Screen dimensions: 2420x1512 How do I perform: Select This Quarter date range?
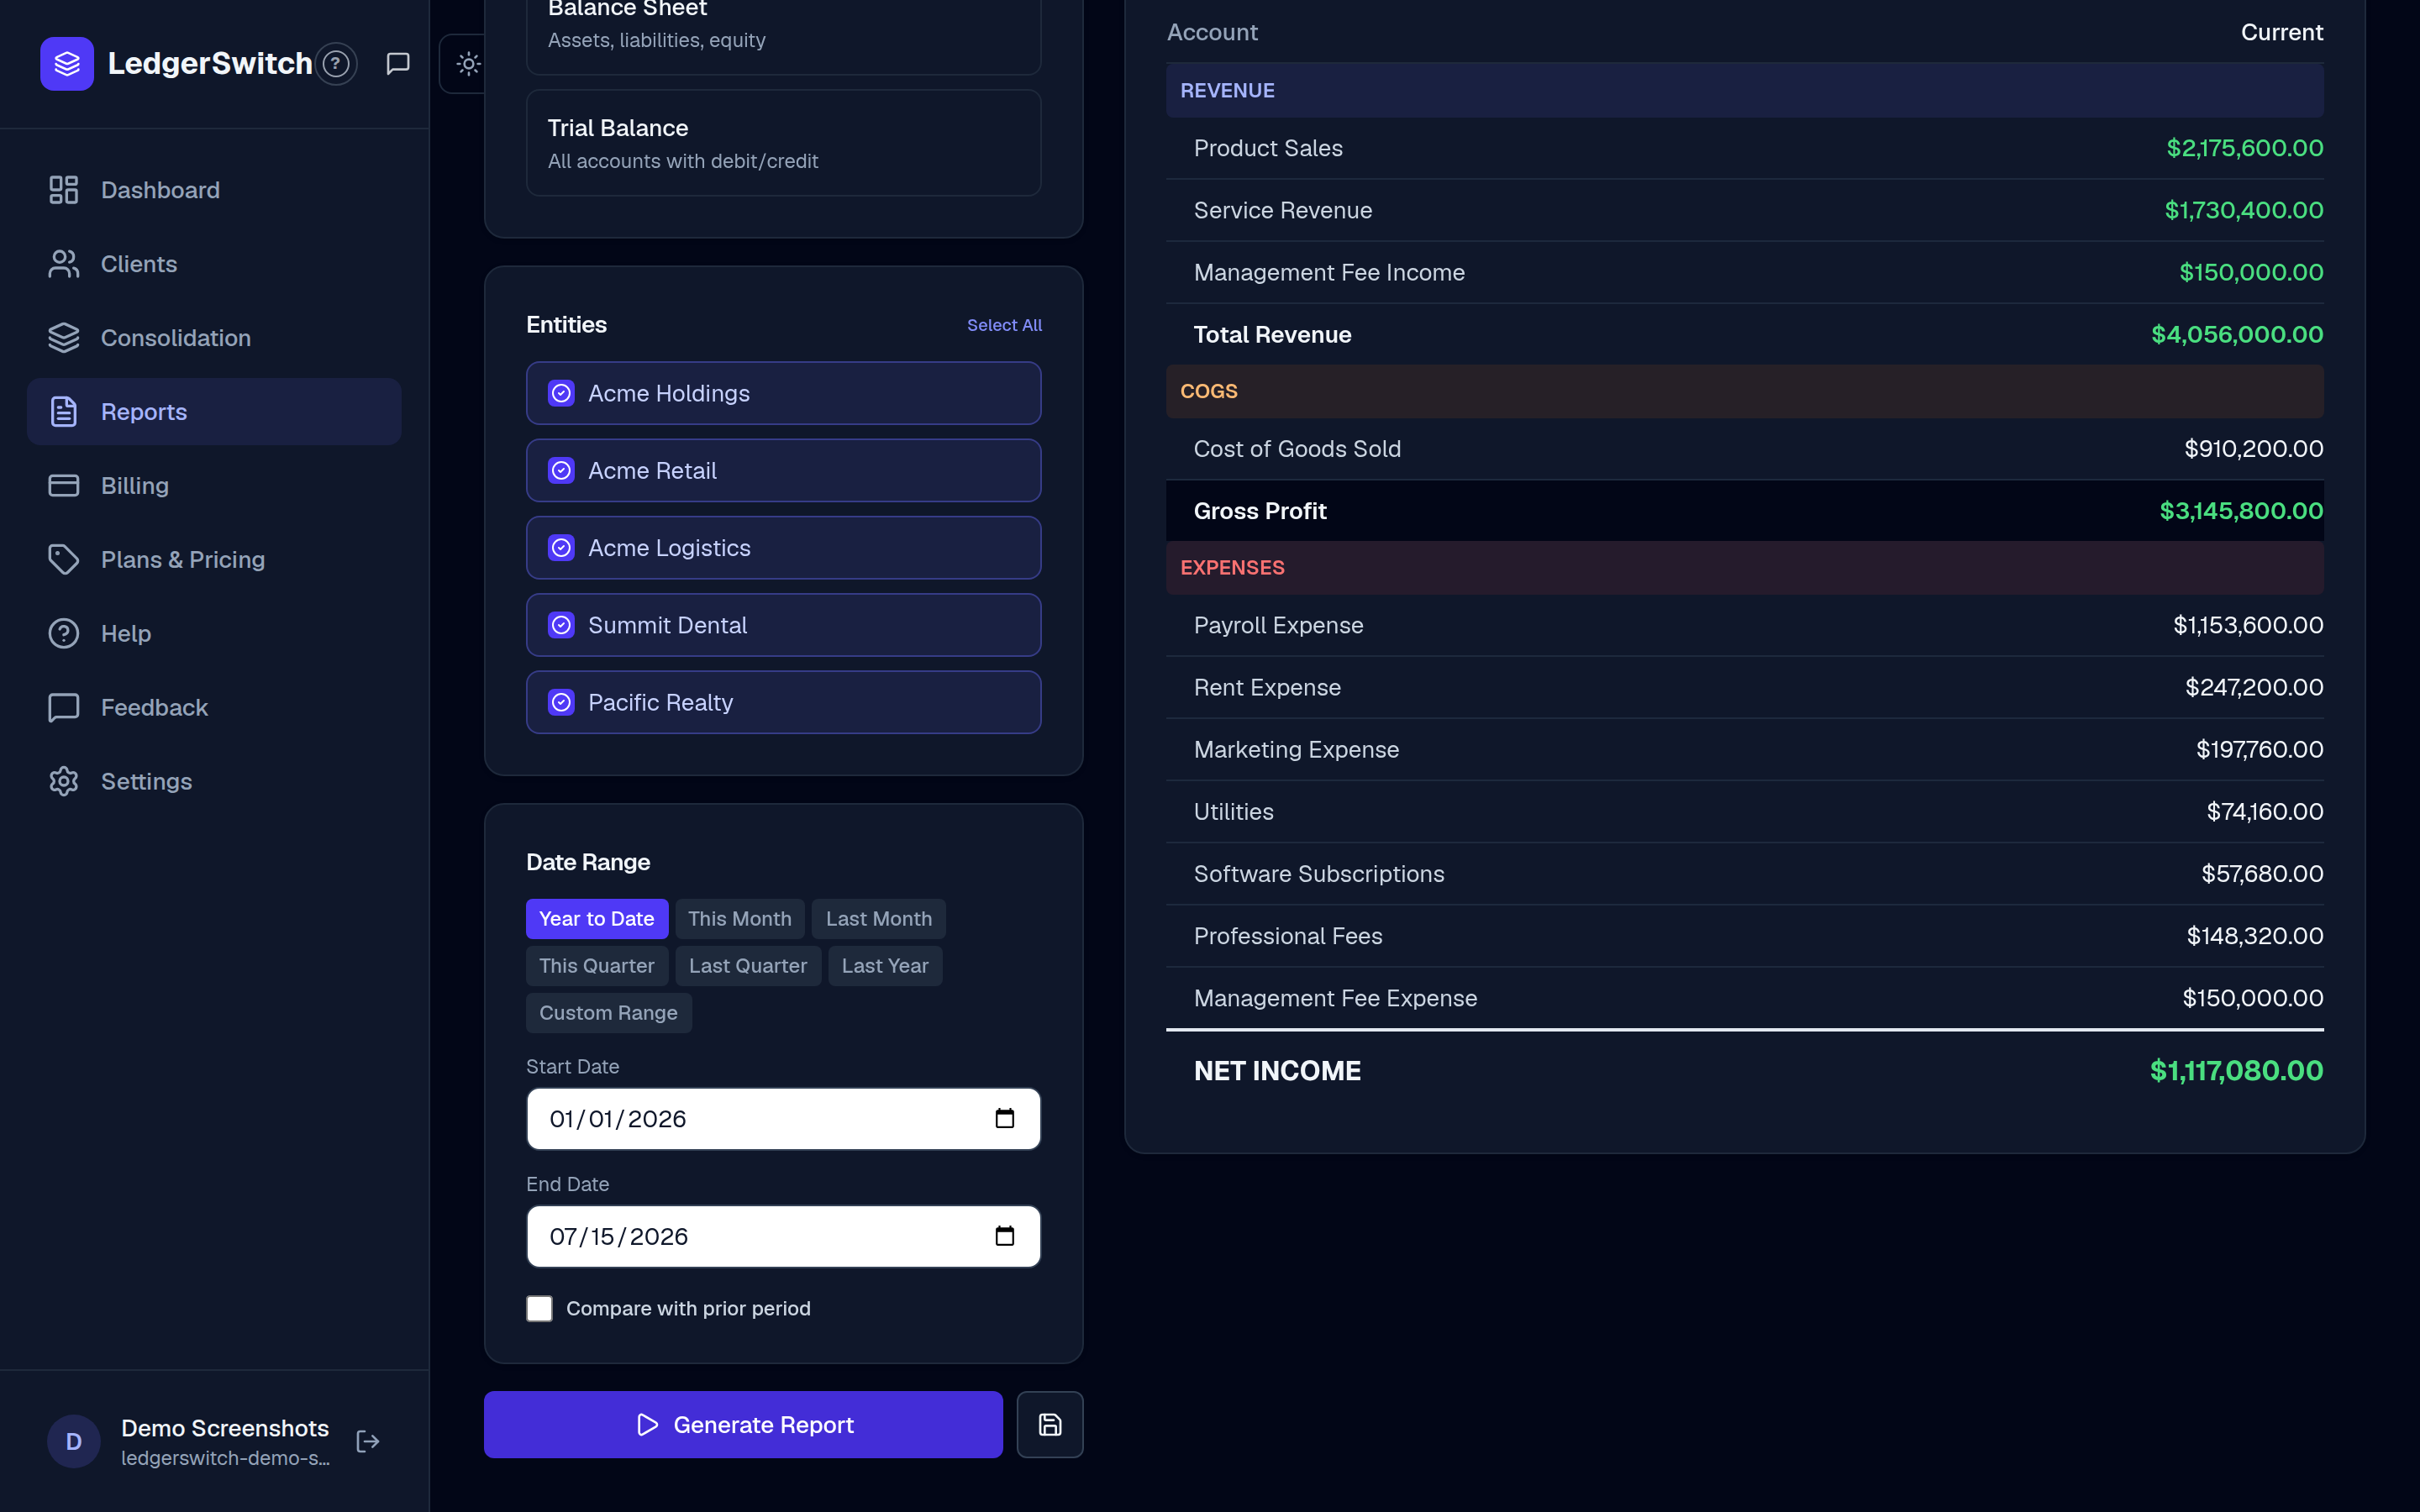(597, 966)
